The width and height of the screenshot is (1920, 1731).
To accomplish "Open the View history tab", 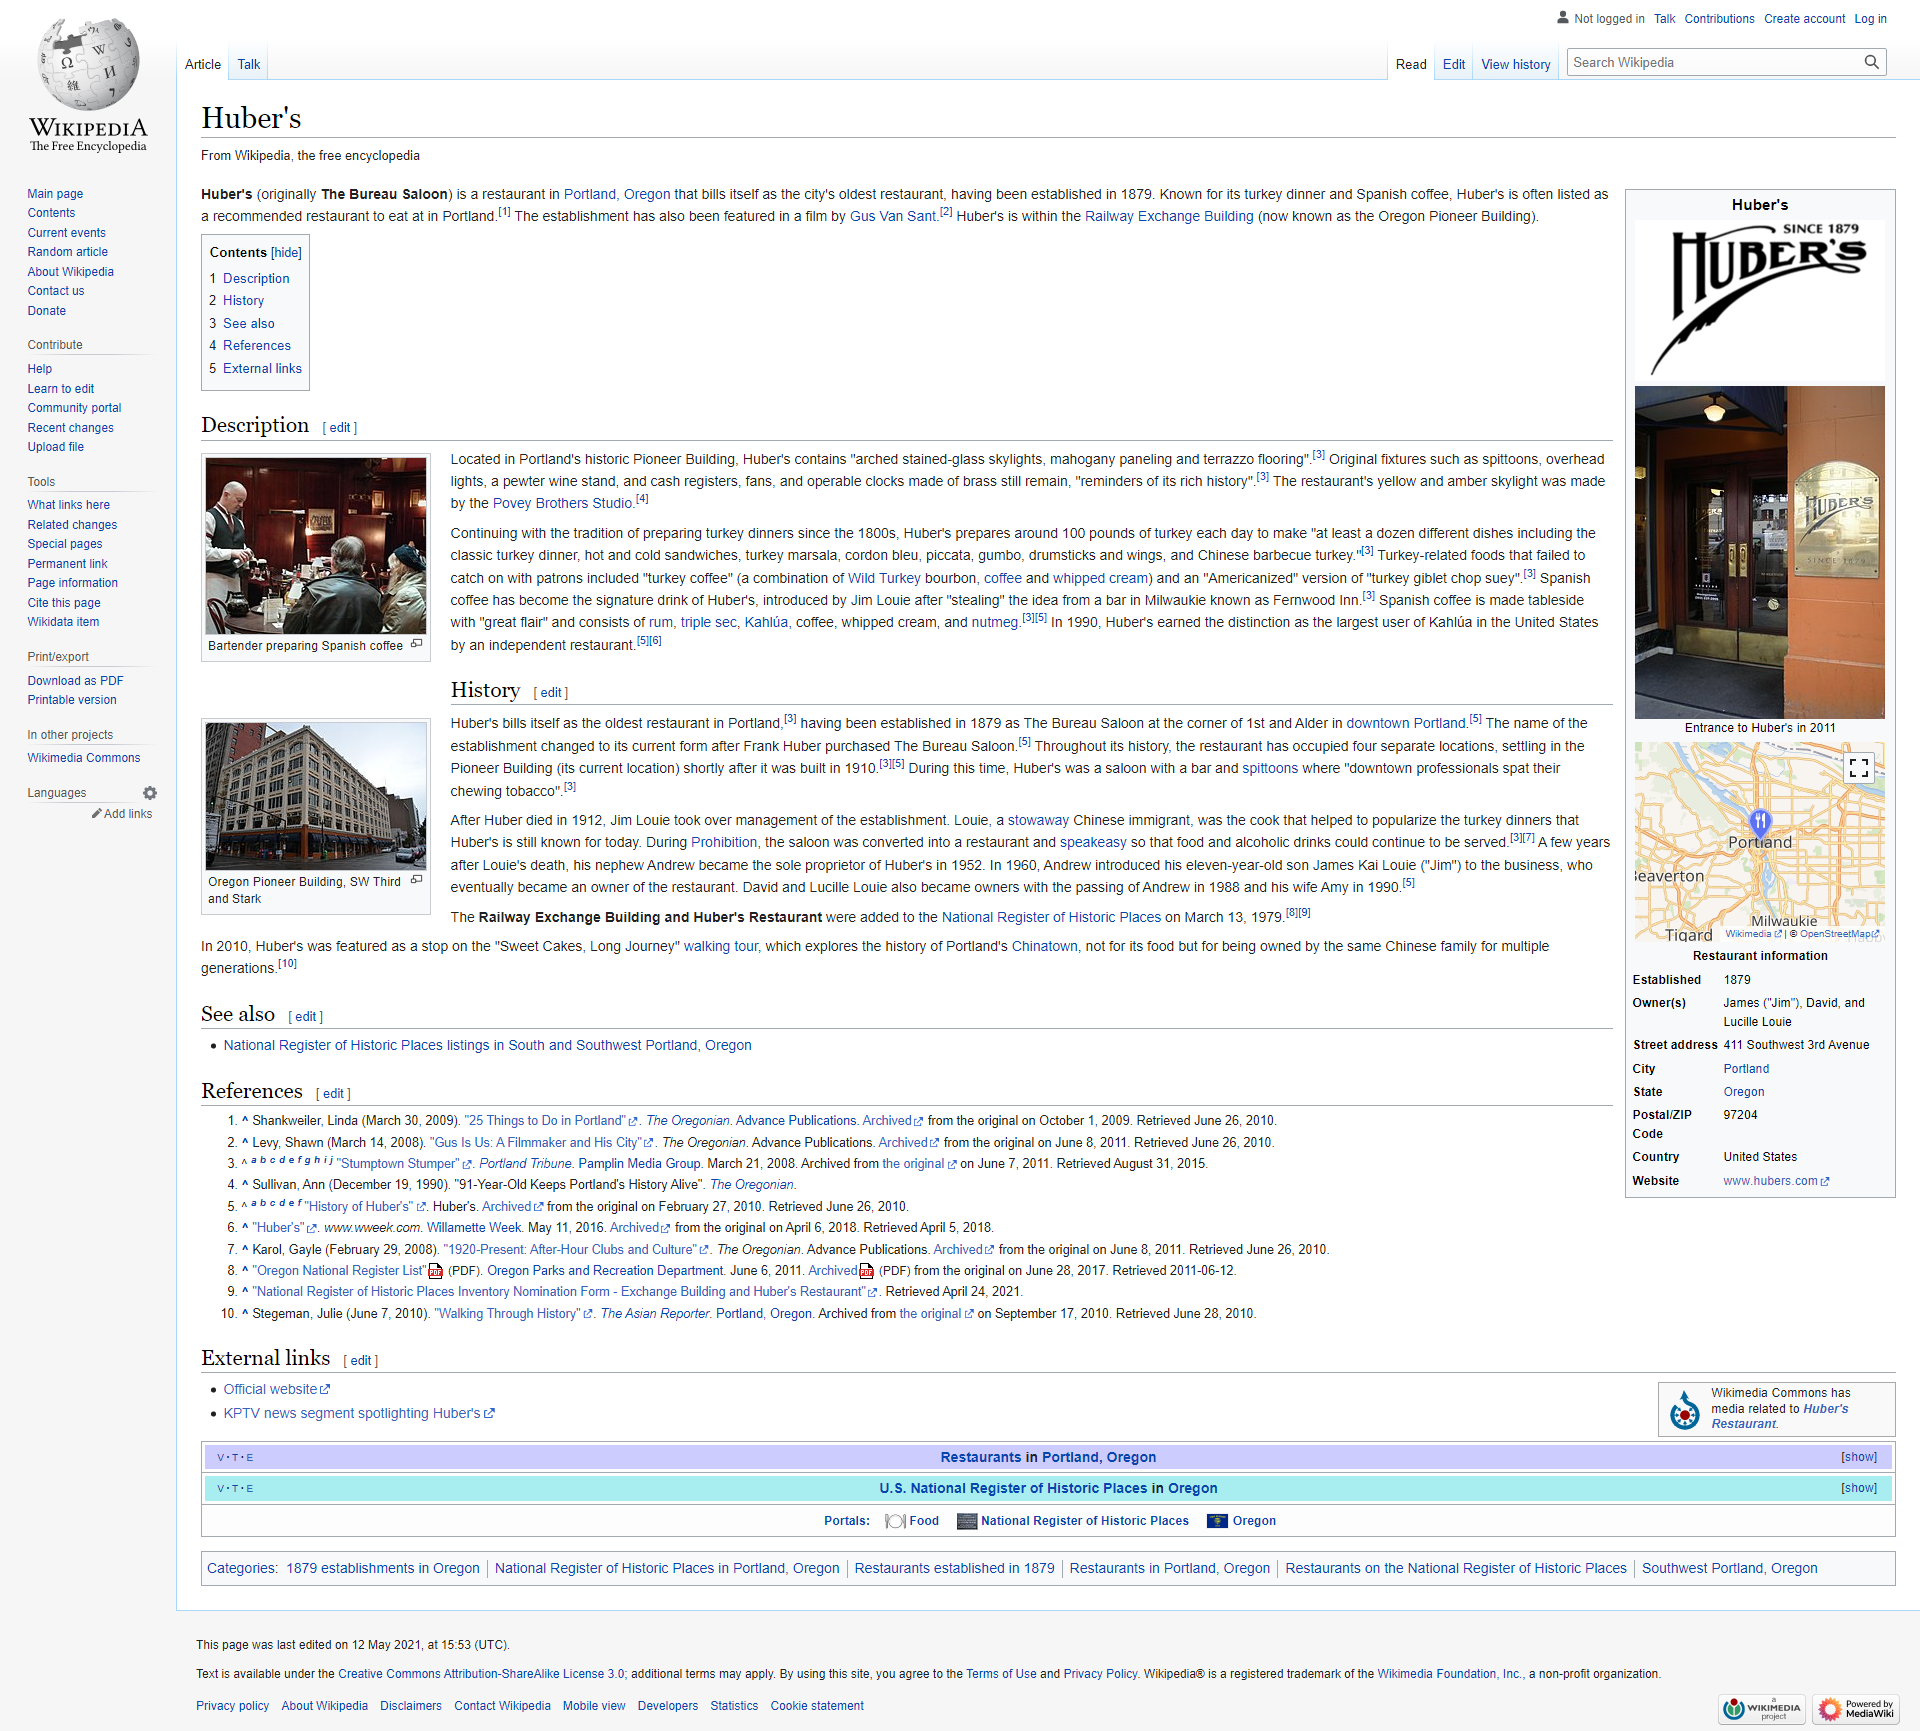I will point(1515,64).
